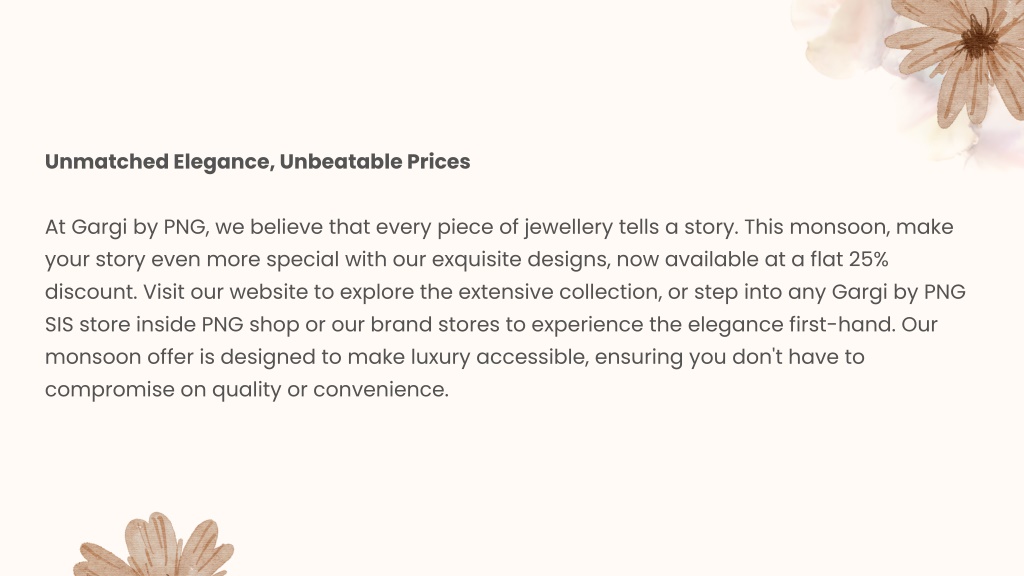Image resolution: width=1024 pixels, height=576 pixels.
Task: Click the brown flower at slide bottom
Action: tap(154, 544)
